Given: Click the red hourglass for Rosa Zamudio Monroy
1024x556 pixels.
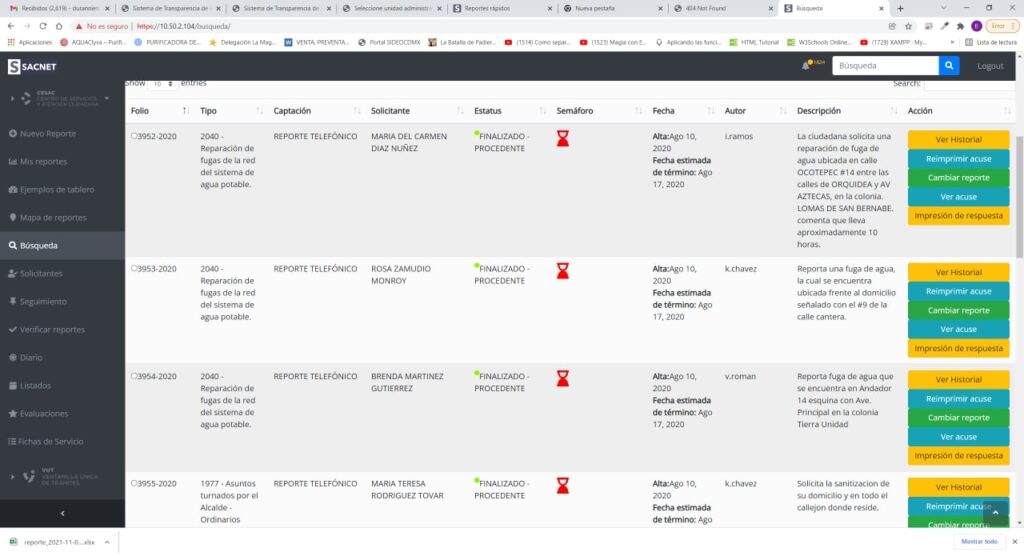Looking at the screenshot, I should pyautogui.click(x=563, y=271).
